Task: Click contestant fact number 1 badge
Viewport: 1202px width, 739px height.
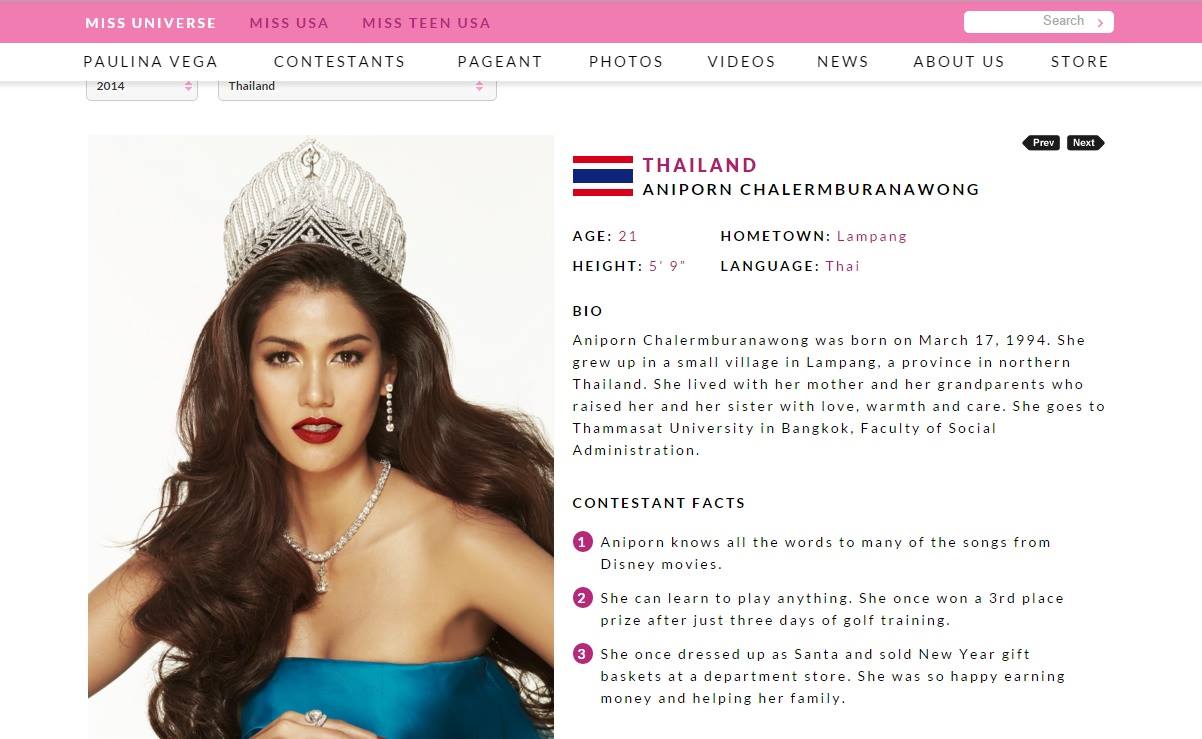Action: (582, 542)
